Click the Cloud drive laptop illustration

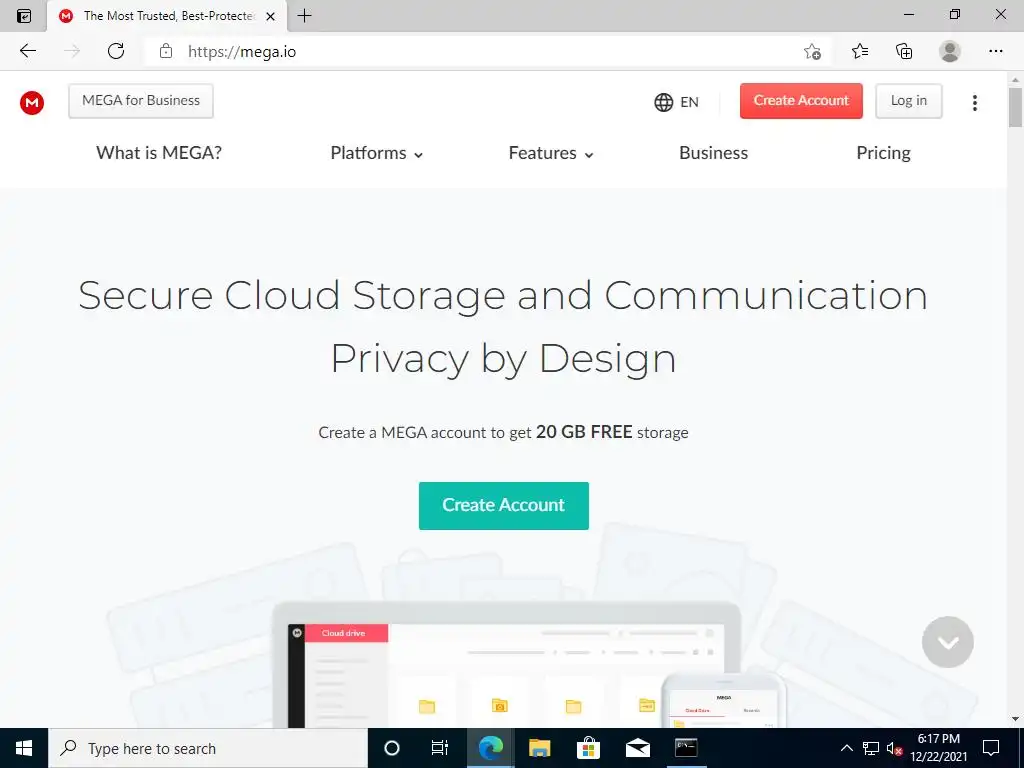(x=507, y=665)
